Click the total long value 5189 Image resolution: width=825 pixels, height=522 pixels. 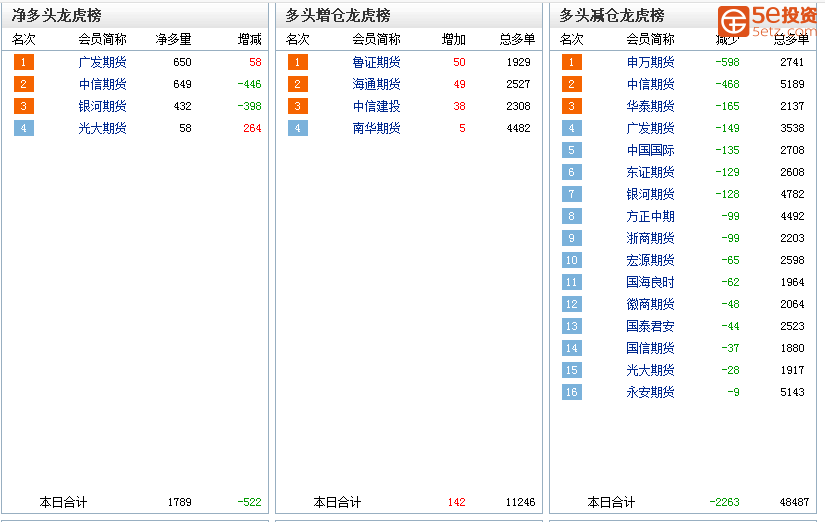coord(792,84)
